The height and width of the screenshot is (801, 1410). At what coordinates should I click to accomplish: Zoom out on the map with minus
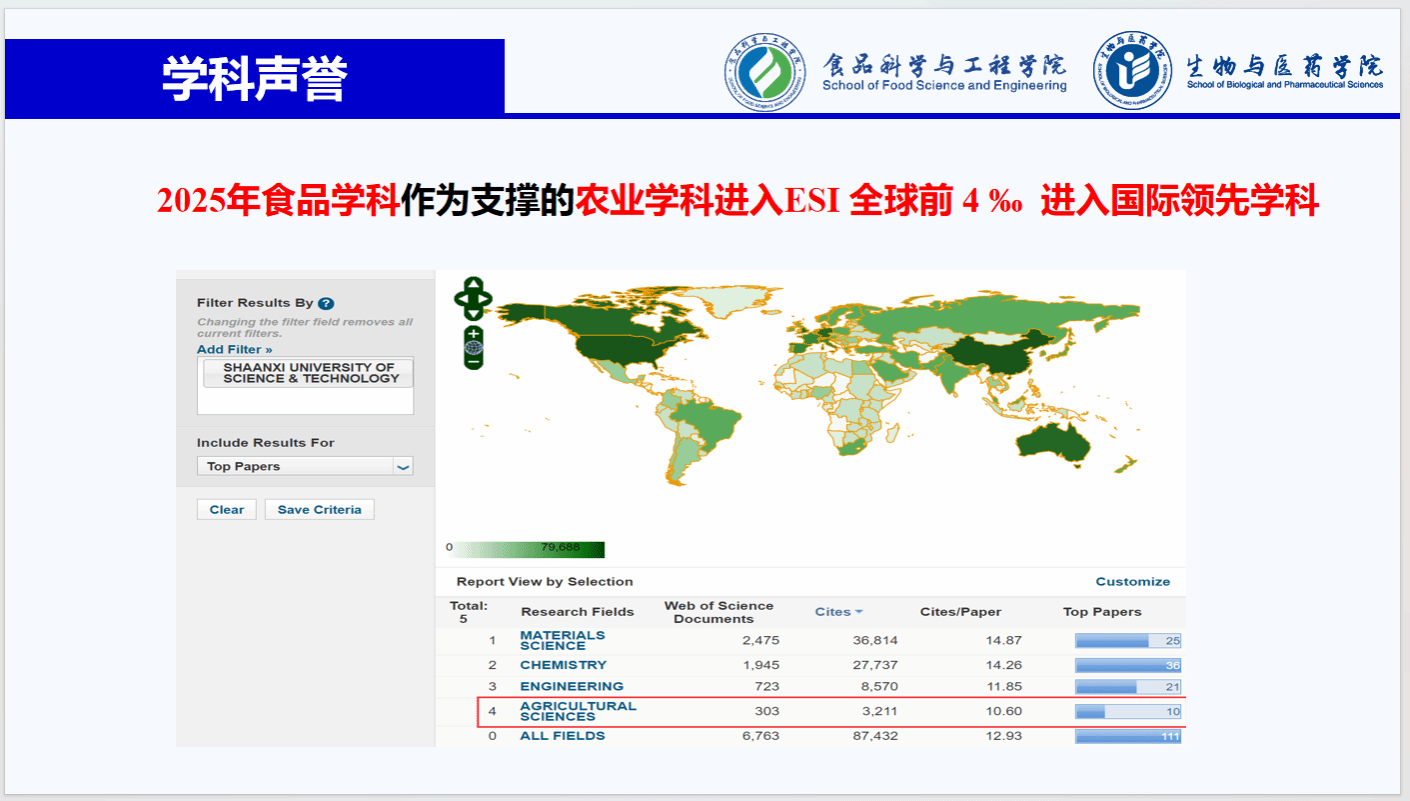[x=474, y=361]
